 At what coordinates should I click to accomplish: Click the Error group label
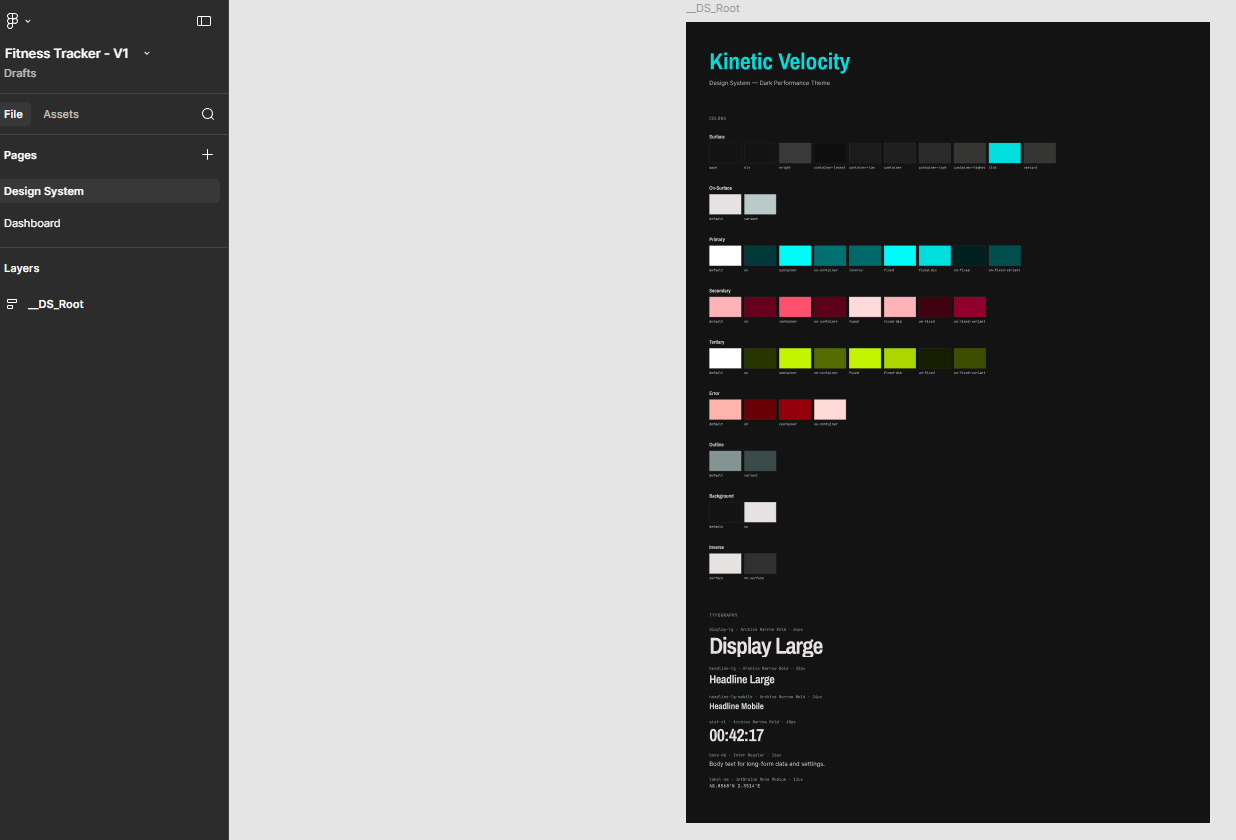click(x=715, y=393)
